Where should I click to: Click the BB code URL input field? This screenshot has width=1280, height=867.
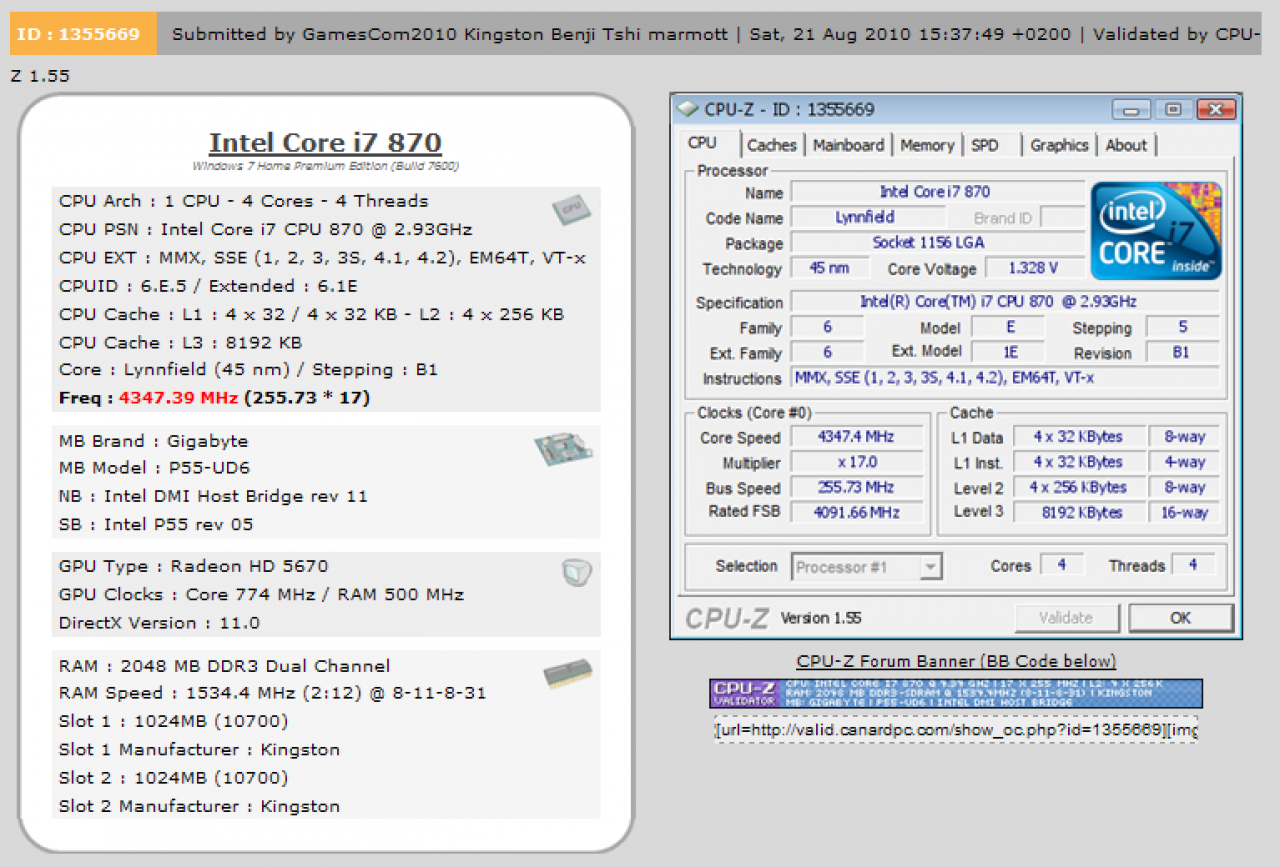click(956, 730)
